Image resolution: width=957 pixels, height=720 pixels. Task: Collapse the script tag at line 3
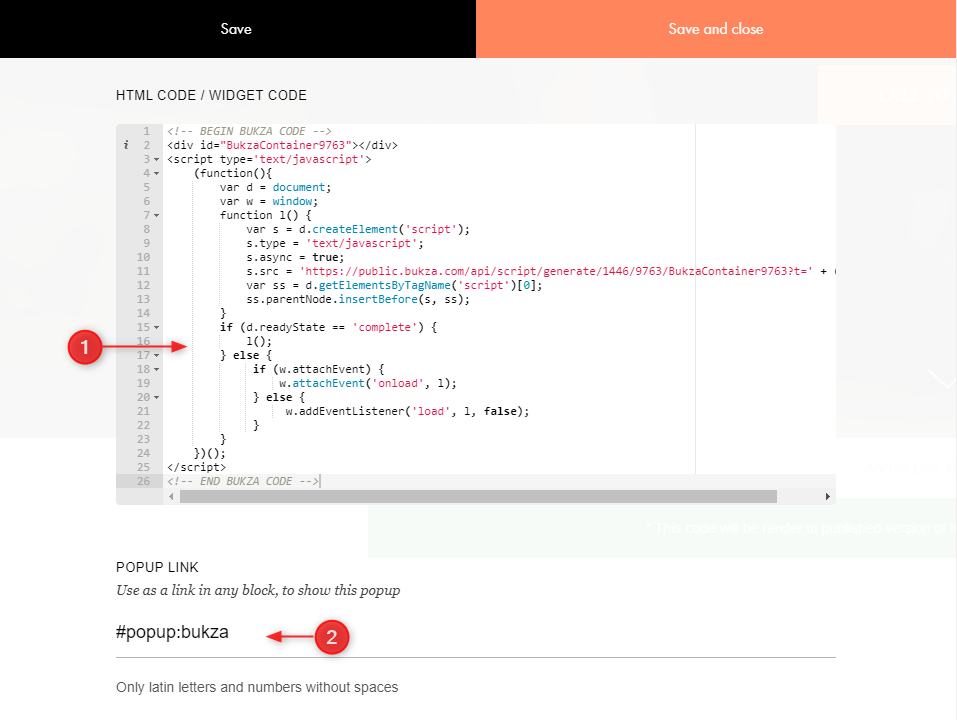pyautogui.click(x=157, y=160)
